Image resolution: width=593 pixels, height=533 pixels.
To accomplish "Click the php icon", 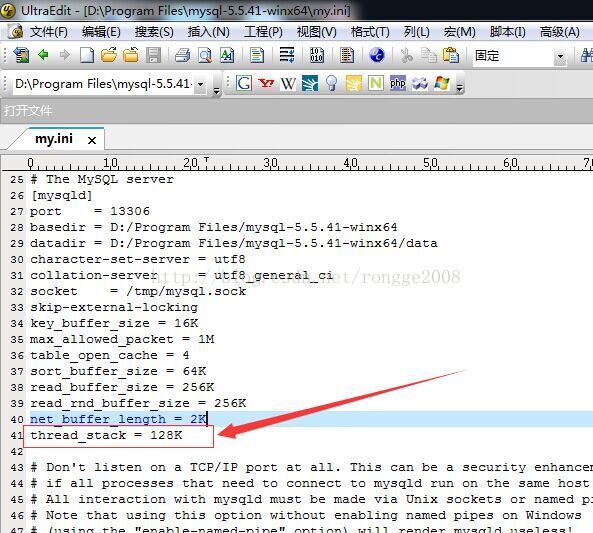I will (398, 83).
